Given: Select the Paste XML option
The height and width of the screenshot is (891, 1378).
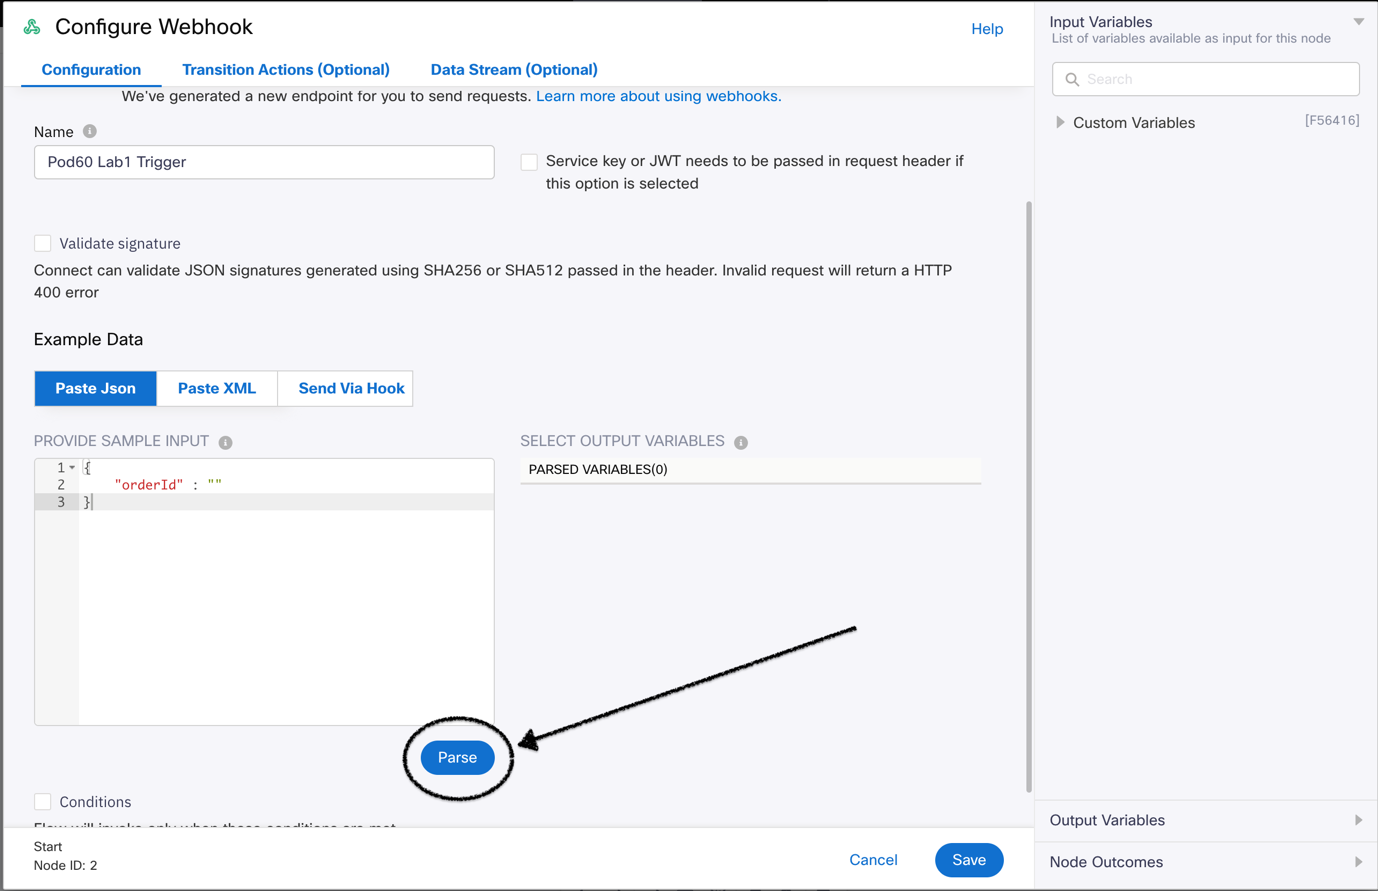Looking at the screenshot, I should coord(217,388).
